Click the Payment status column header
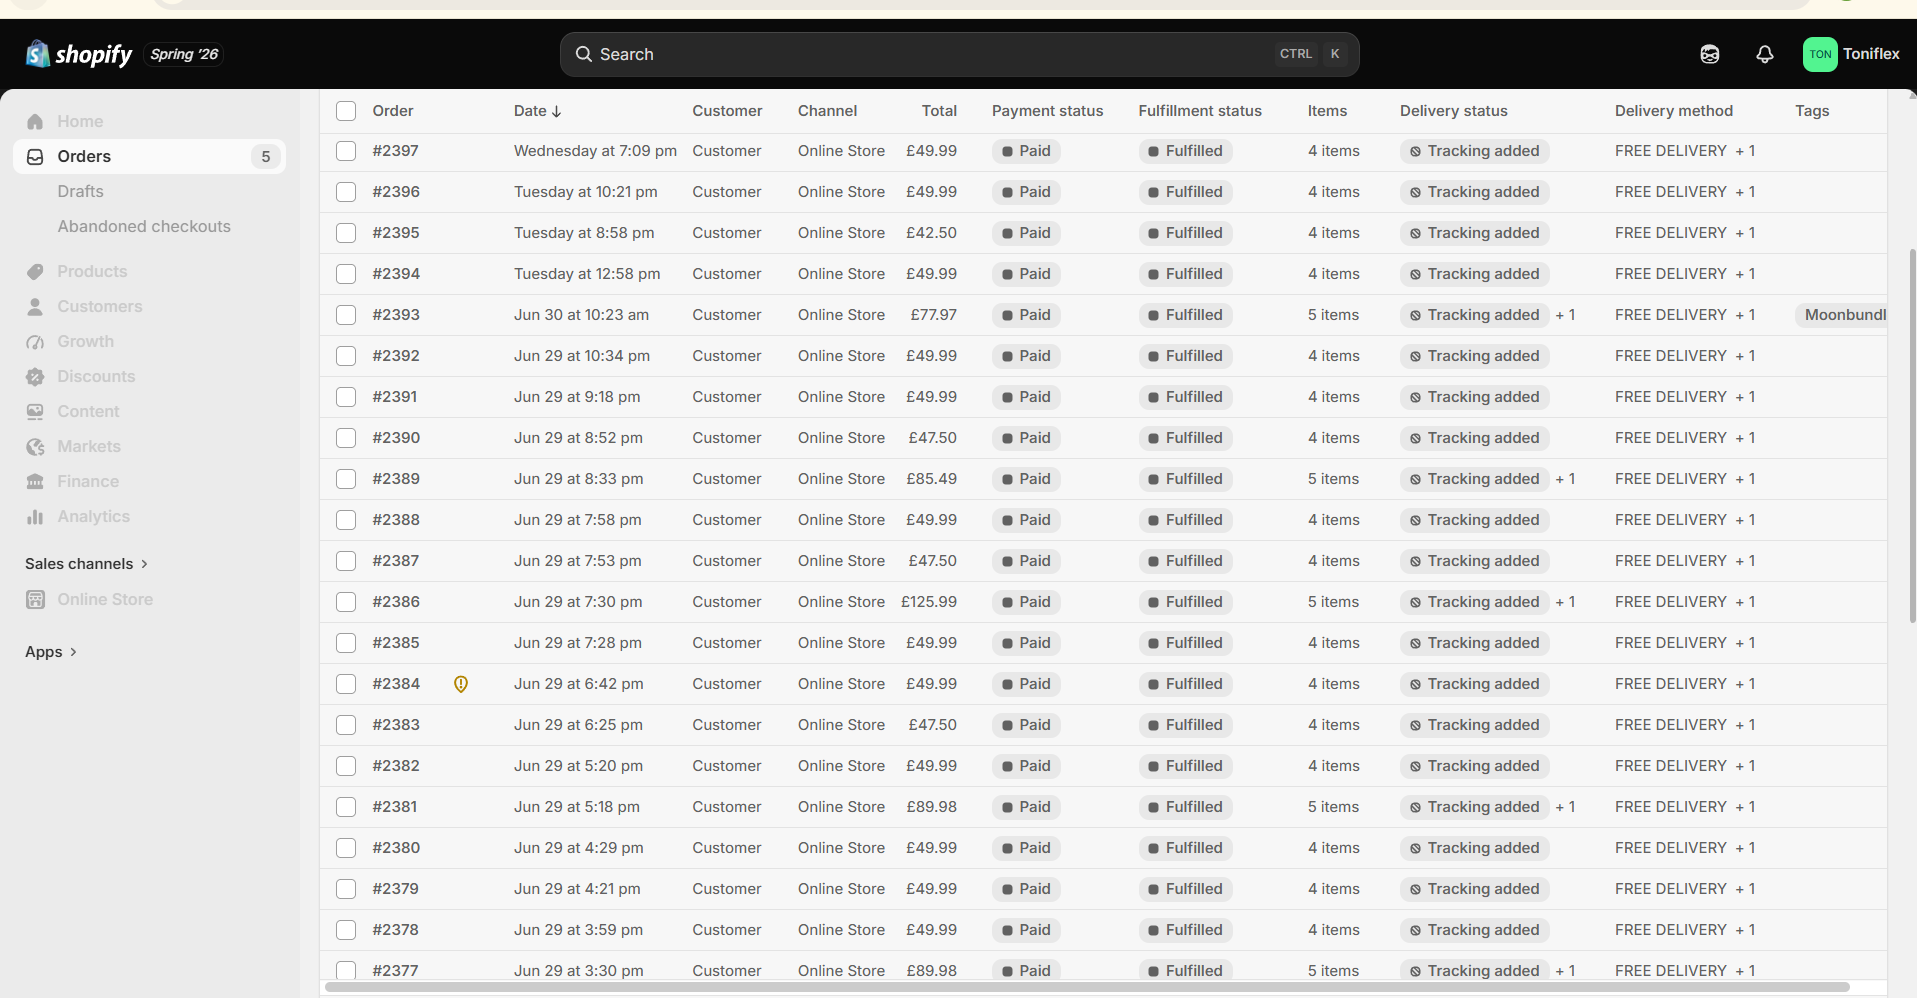This screenshot has width=1917, height=998. point(1047,111)
